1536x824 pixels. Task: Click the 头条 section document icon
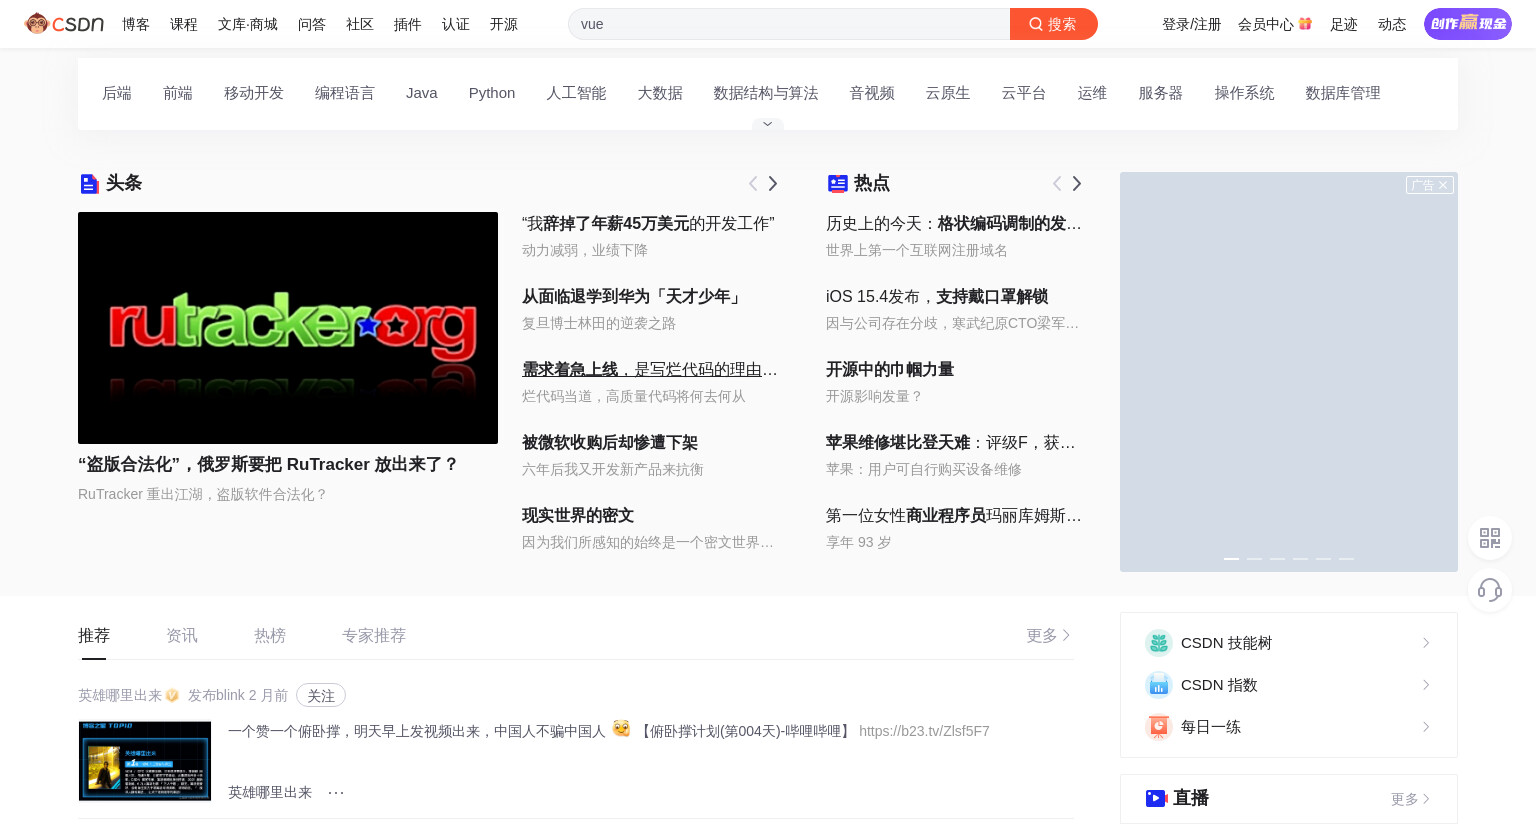[x=89, y=183]
